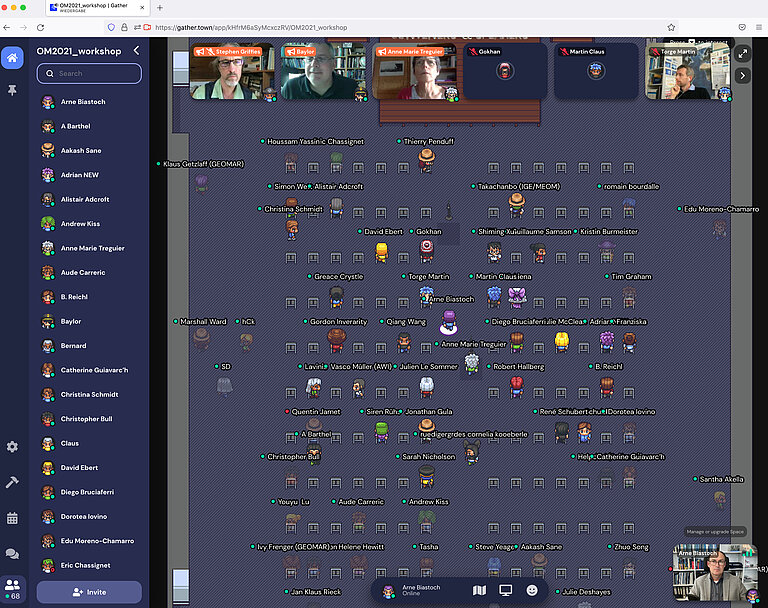The image size is (768, 608).
Task: Open build tool hammer icon
Action: point(12,482)
